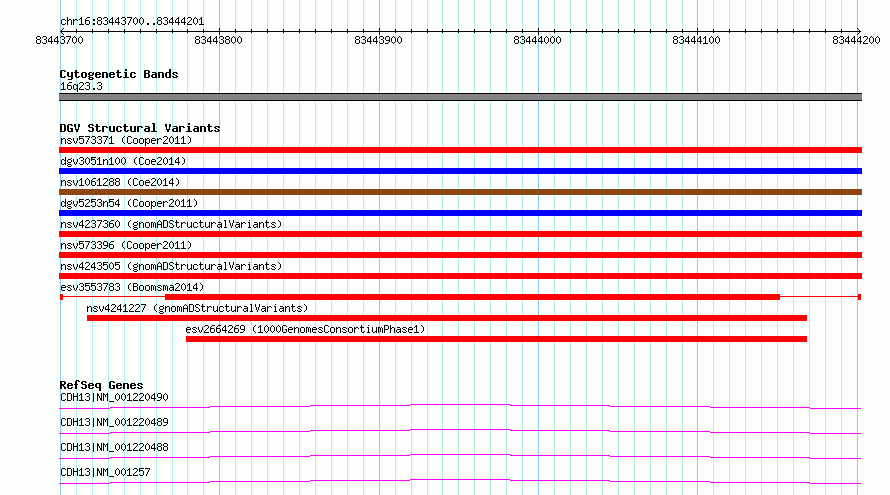Click the red bar for nsv4243505
Image resolution: width=890 pixels, height=495 pixels.
click(x=460, y=276)
